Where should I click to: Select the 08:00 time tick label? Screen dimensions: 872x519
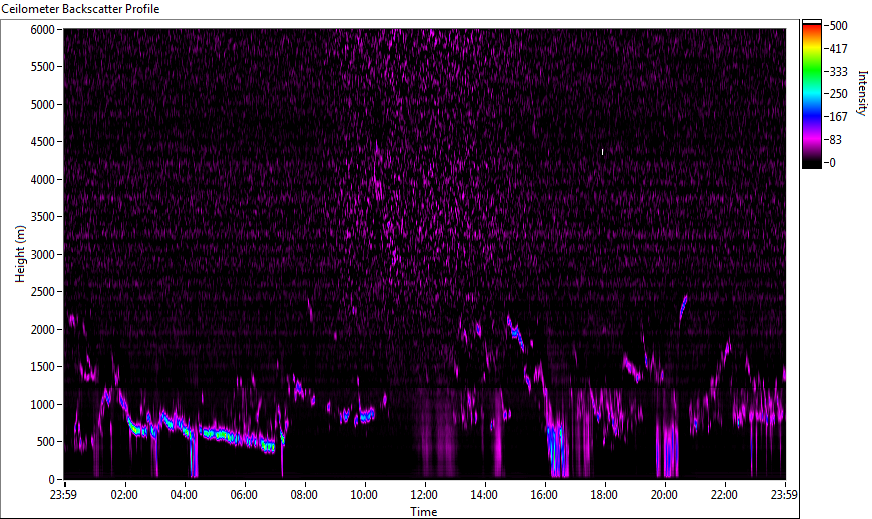tap(304, 495)
